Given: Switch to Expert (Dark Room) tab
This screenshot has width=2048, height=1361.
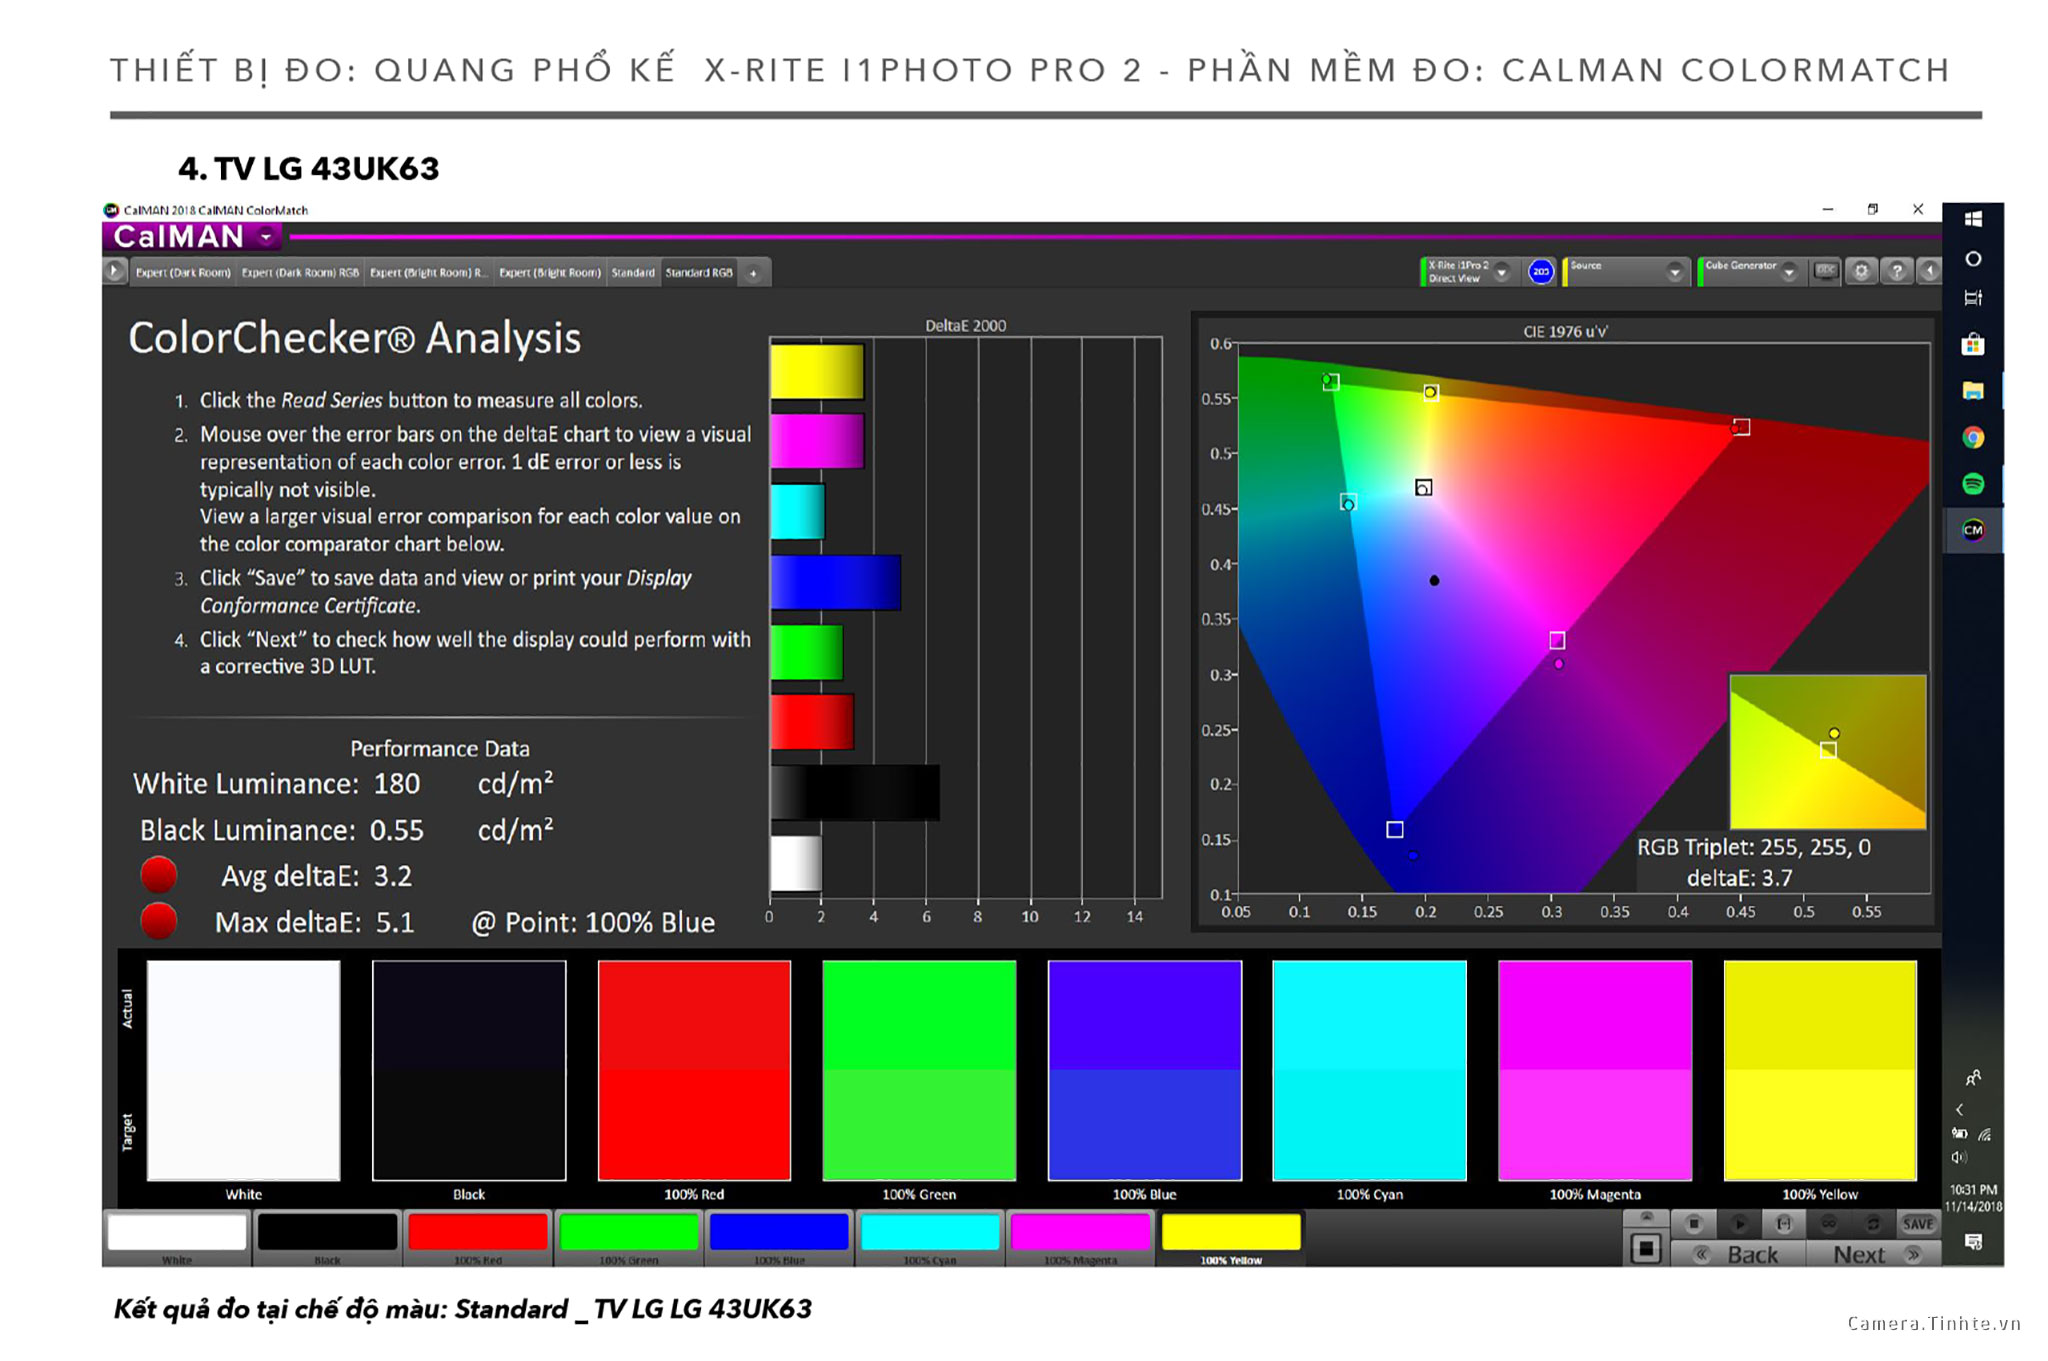Looking at the screenshot, I should 183,272.
